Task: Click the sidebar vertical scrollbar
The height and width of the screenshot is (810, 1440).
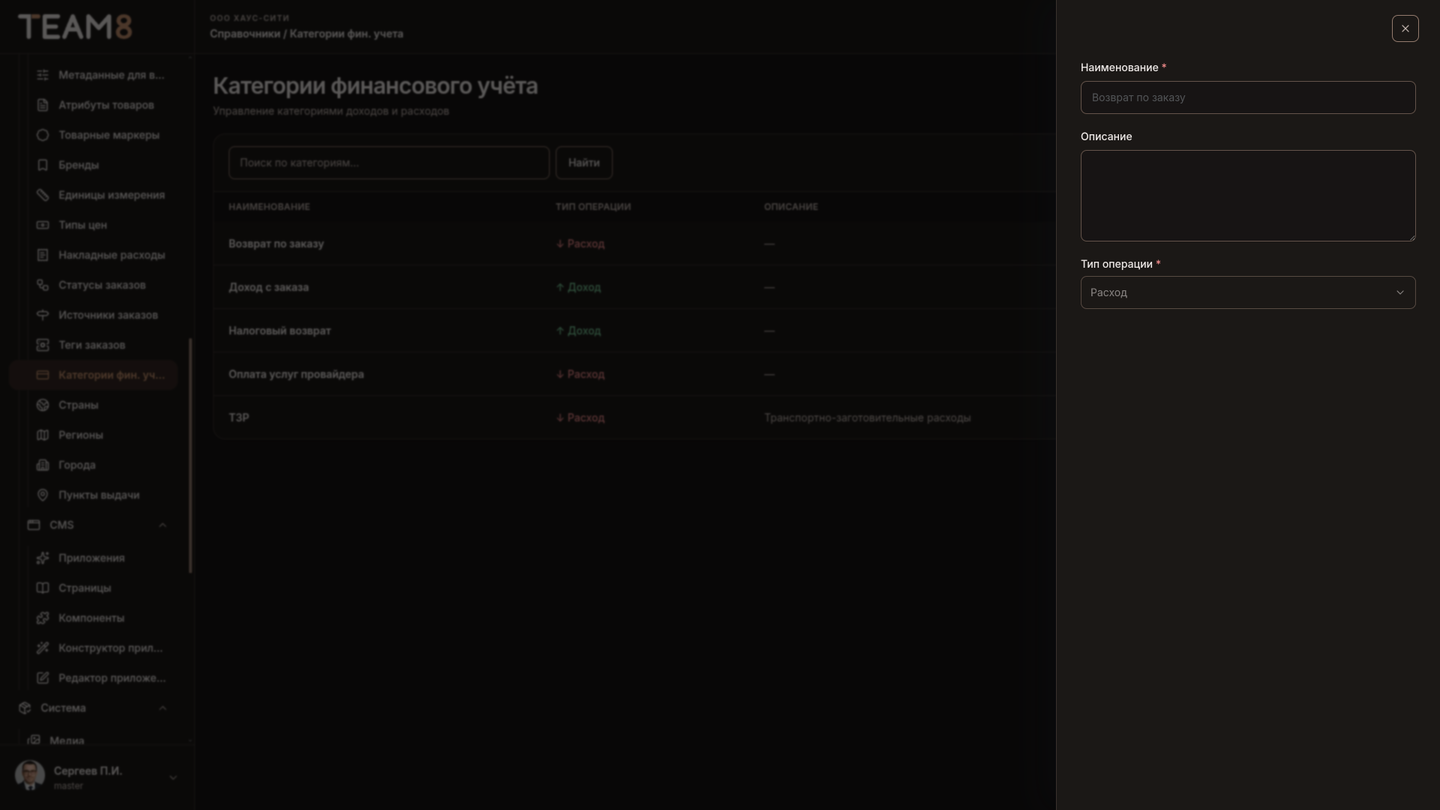Action: point(190,455)
